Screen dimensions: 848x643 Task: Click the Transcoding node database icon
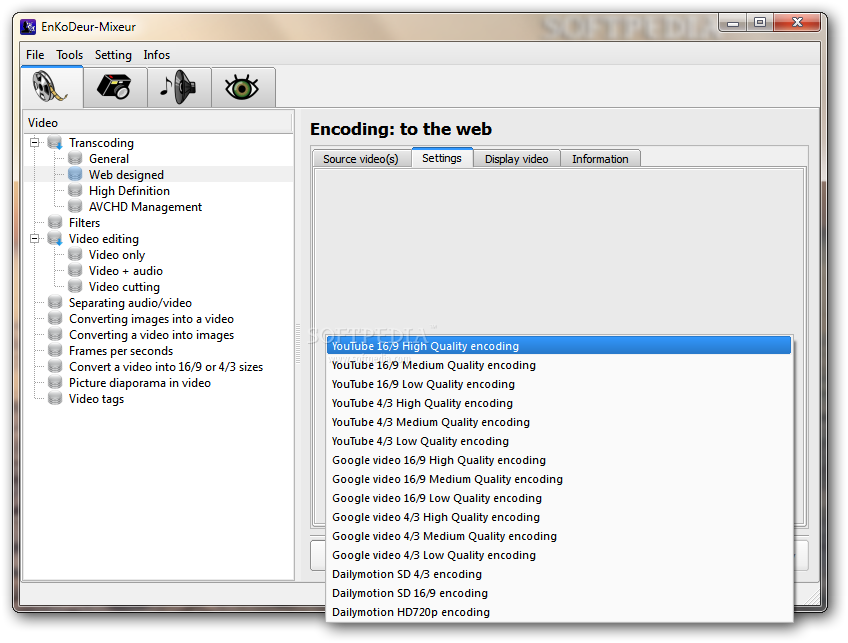click(x=55, y=143)
